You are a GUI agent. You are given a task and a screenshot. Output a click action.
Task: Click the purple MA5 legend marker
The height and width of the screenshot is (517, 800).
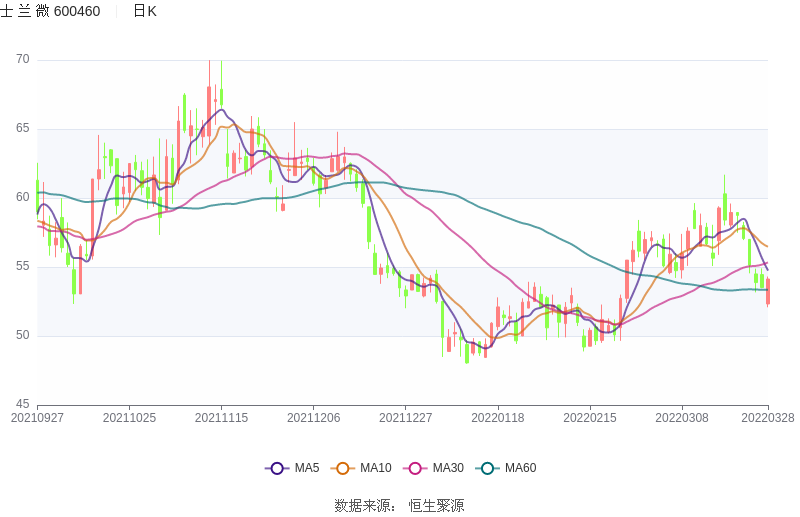click(x=277, y=468)
